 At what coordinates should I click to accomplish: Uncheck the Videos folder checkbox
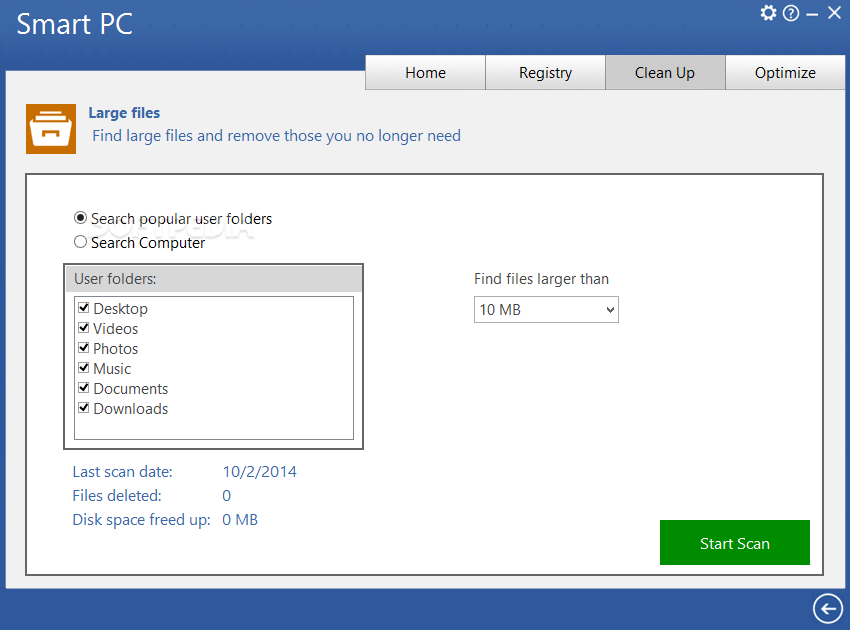pyautogui.click(x=83, y=328)
